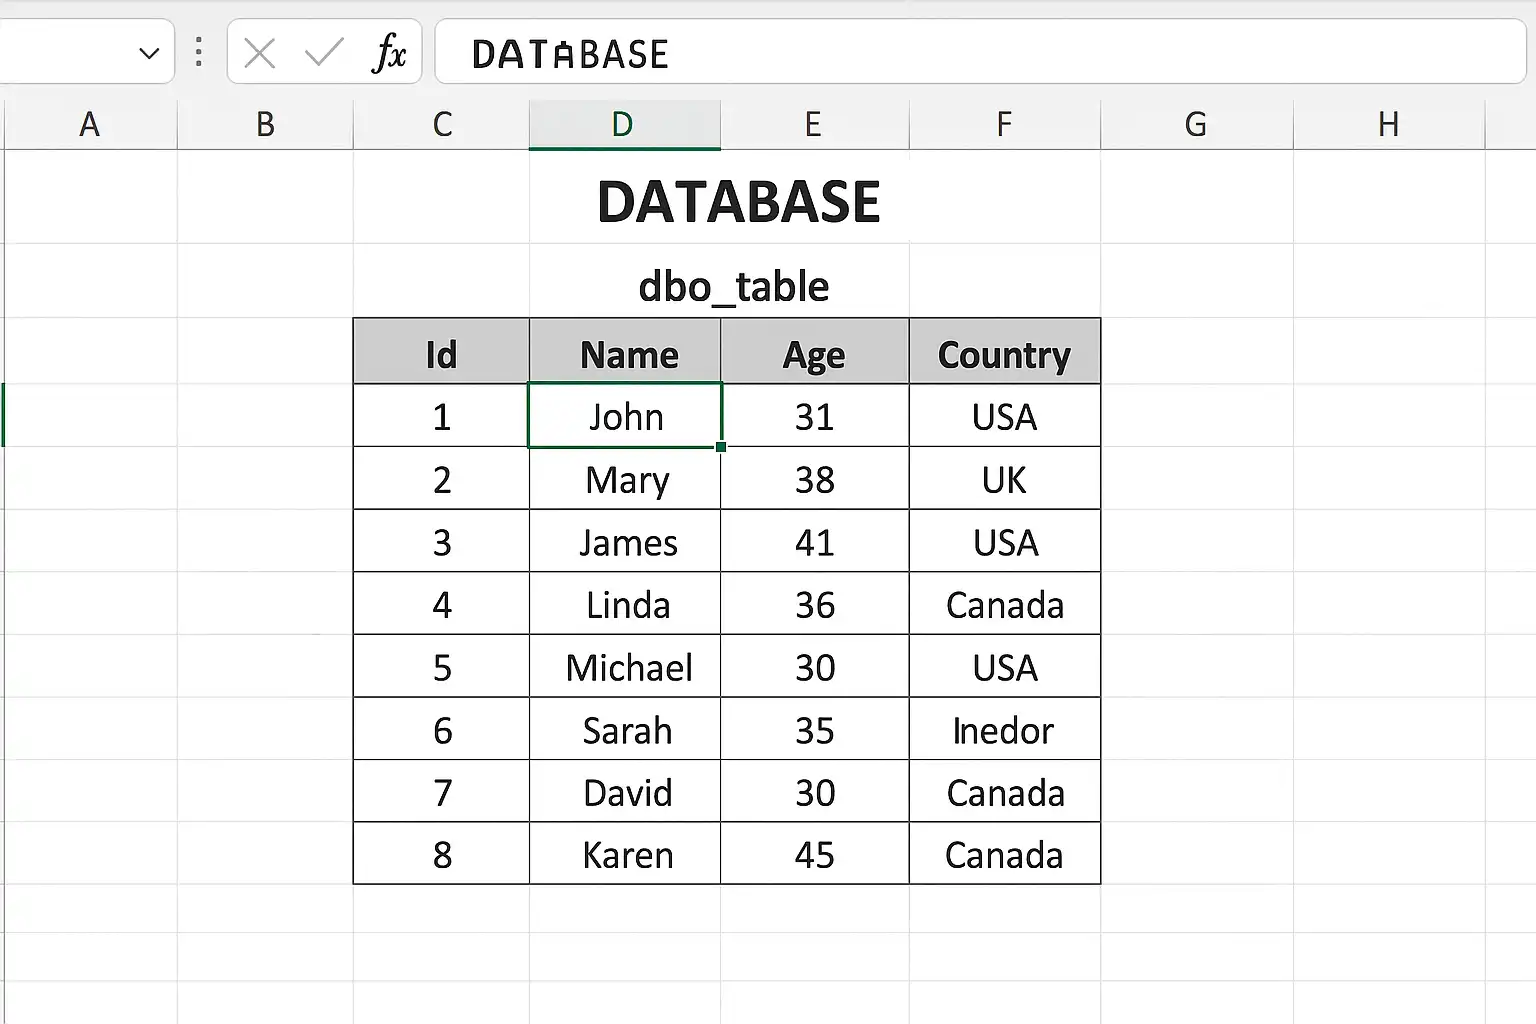Screen dimensions: 1536x1024
Task: Click the Age cell showing 45
Action: (x=815, y=855)
